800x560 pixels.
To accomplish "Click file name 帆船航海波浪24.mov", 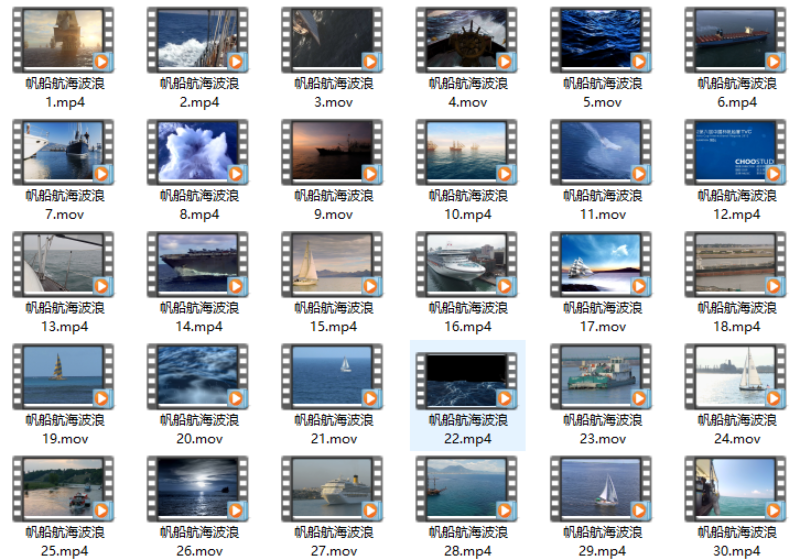I will [x=737, y=429].
